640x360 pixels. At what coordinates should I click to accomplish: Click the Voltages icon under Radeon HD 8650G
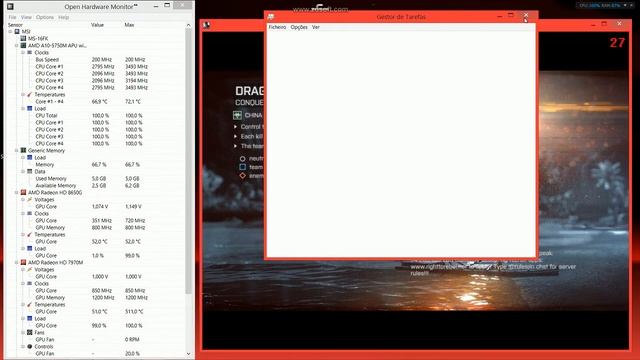tap(29, 200)
